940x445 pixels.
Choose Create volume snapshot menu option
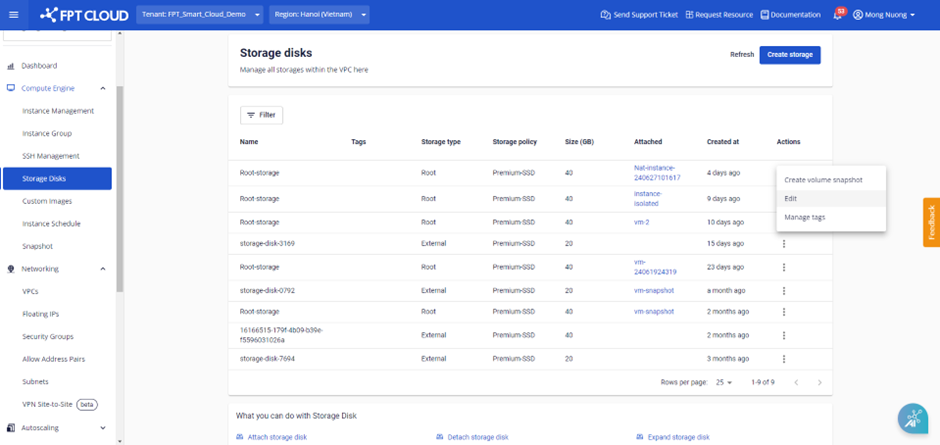tap(823, 180)
